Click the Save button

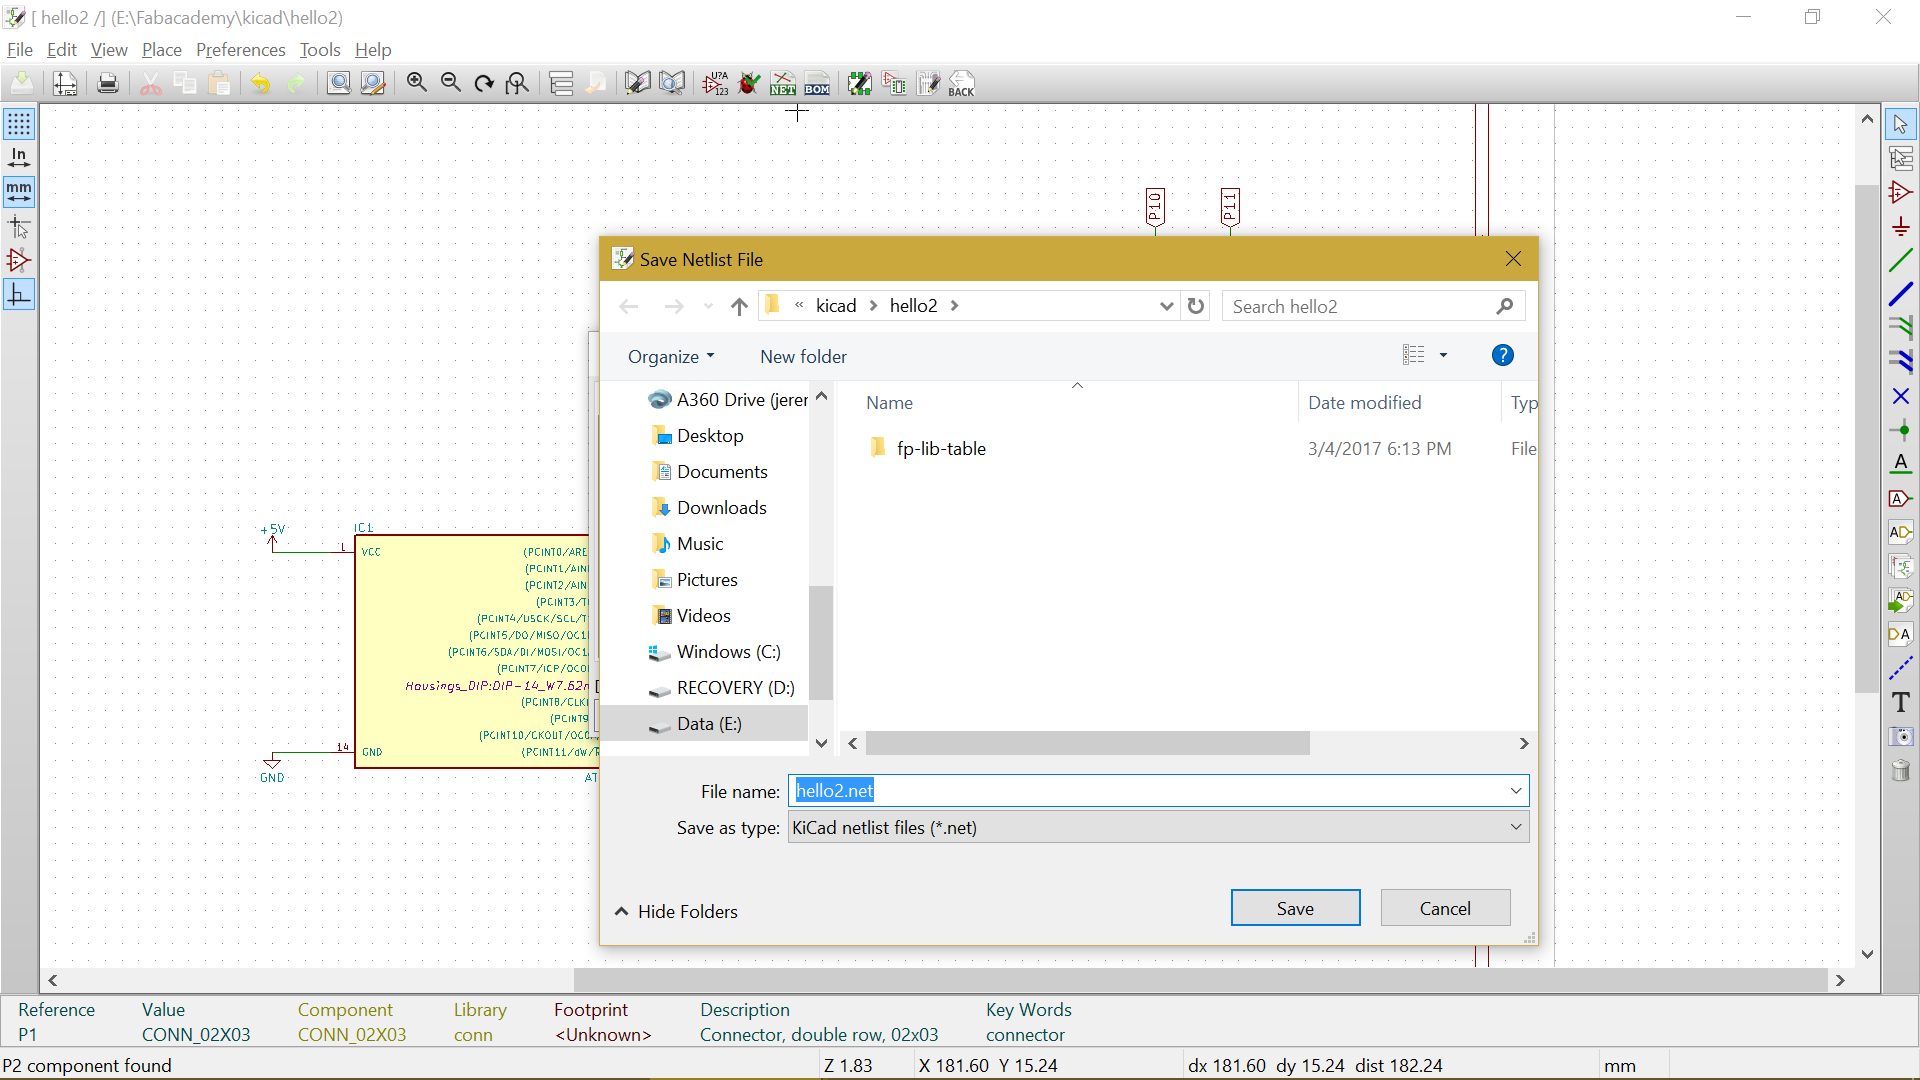(x=1295, y=908)
